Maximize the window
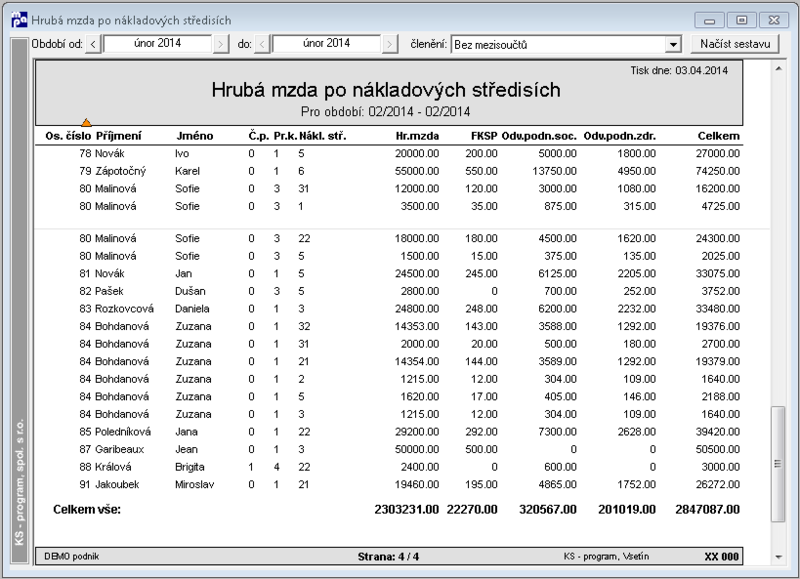This screenshot has height=579, width=800. 742,20
